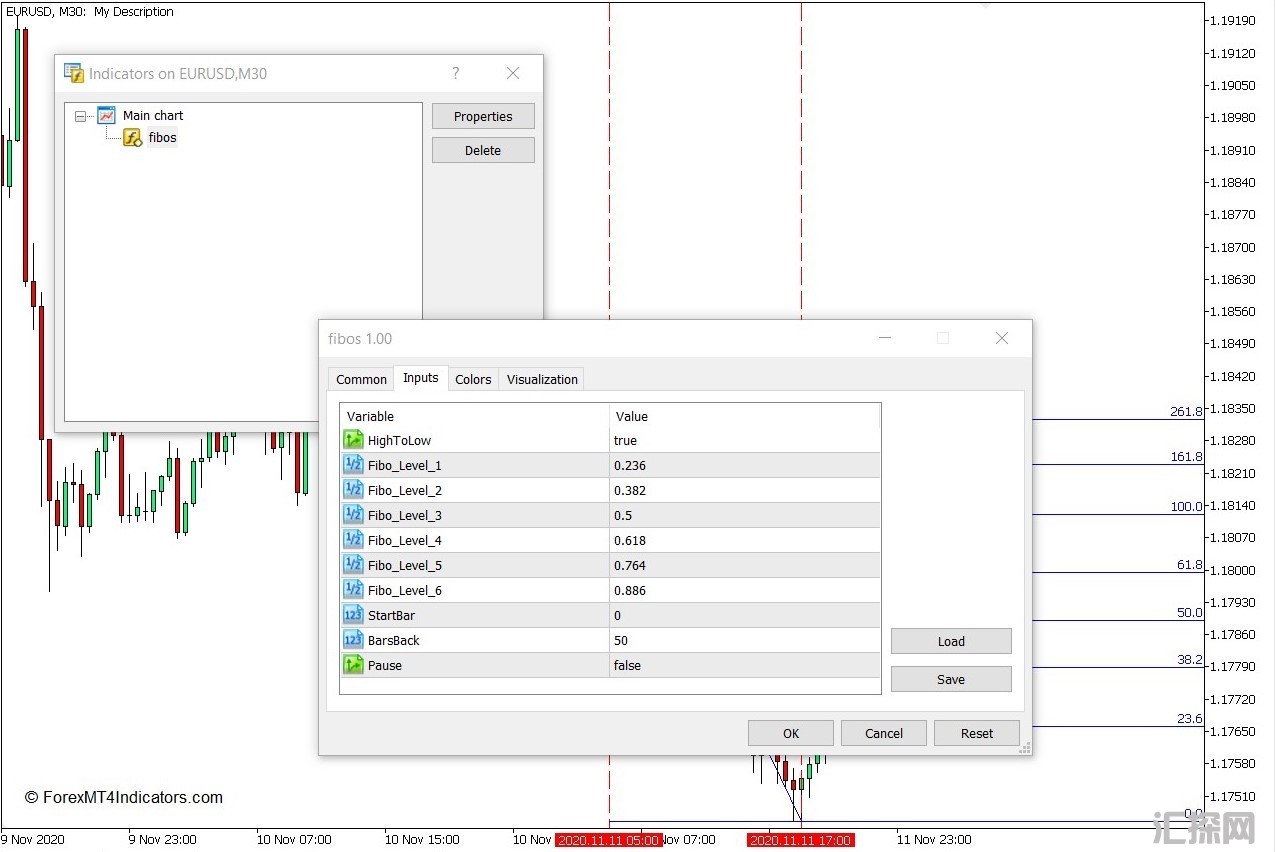Edit Fibo_Level_1 value 0.236

point(744,465)
